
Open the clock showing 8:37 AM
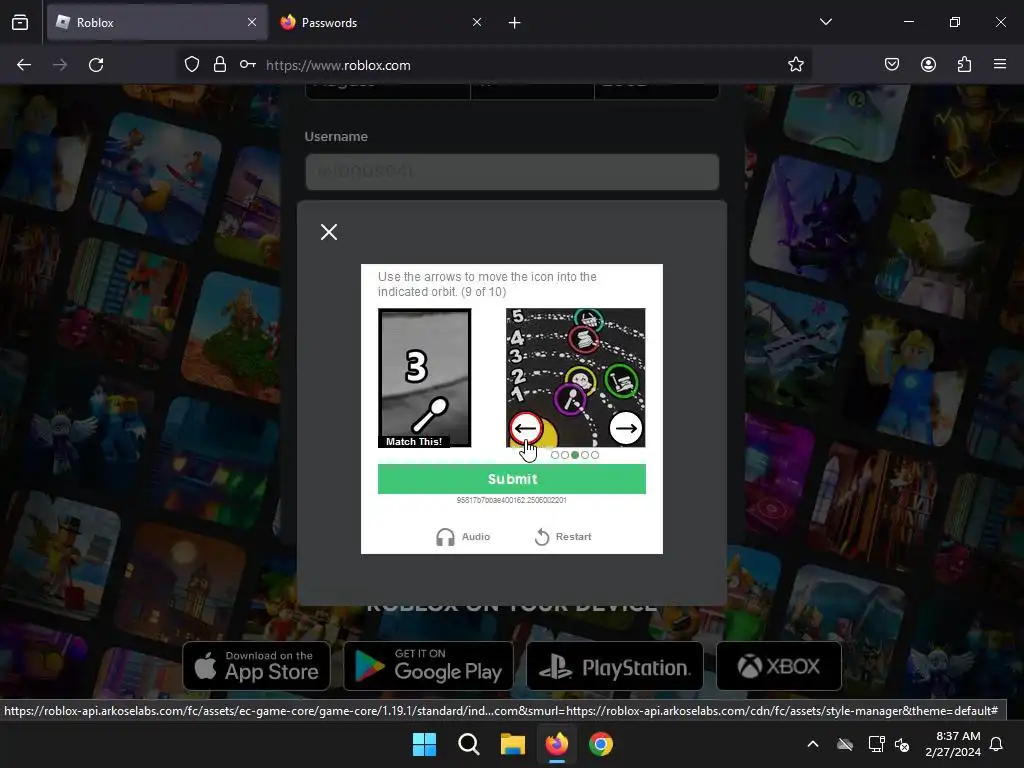[x=953, y=744]
